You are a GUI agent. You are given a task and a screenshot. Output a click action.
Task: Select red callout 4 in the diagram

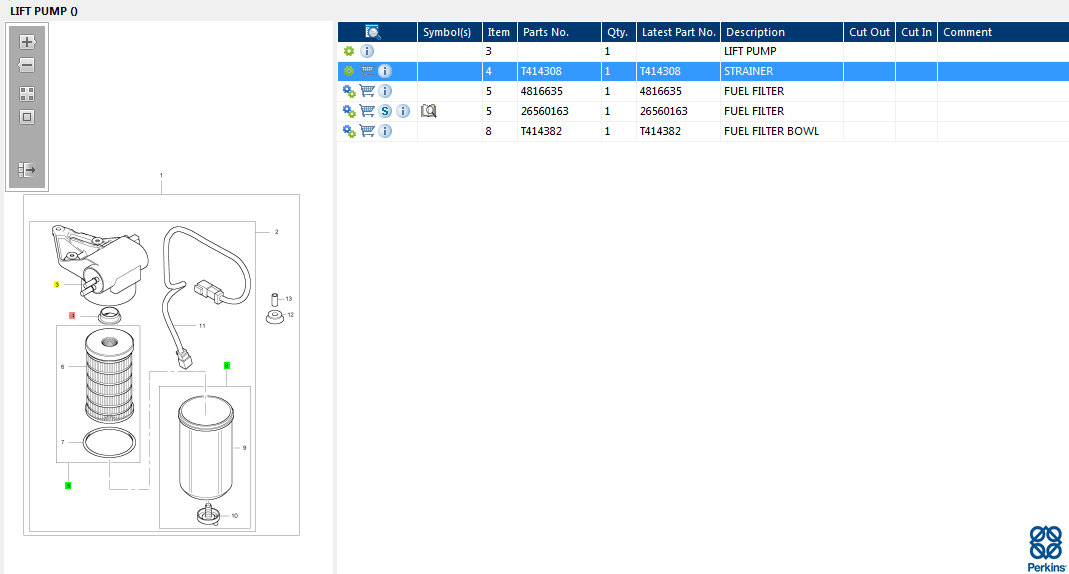(72, 316)
